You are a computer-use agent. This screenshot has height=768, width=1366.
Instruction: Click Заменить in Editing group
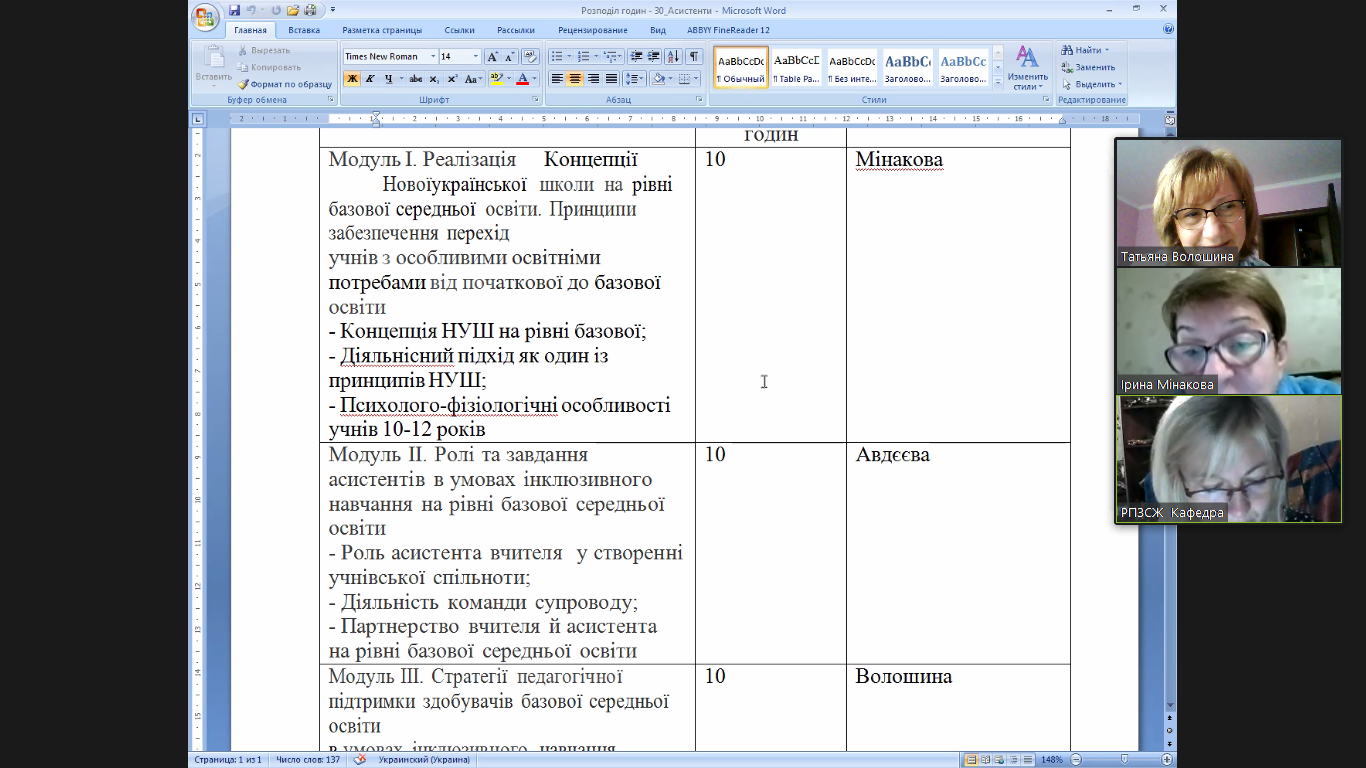click(x=1088, y=67)
